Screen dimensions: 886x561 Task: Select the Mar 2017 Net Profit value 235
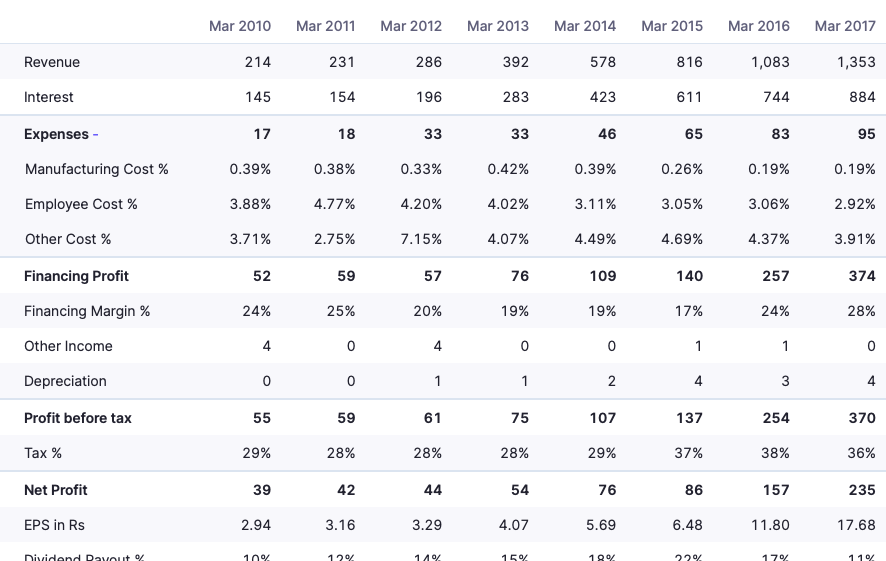coord(862,490)
